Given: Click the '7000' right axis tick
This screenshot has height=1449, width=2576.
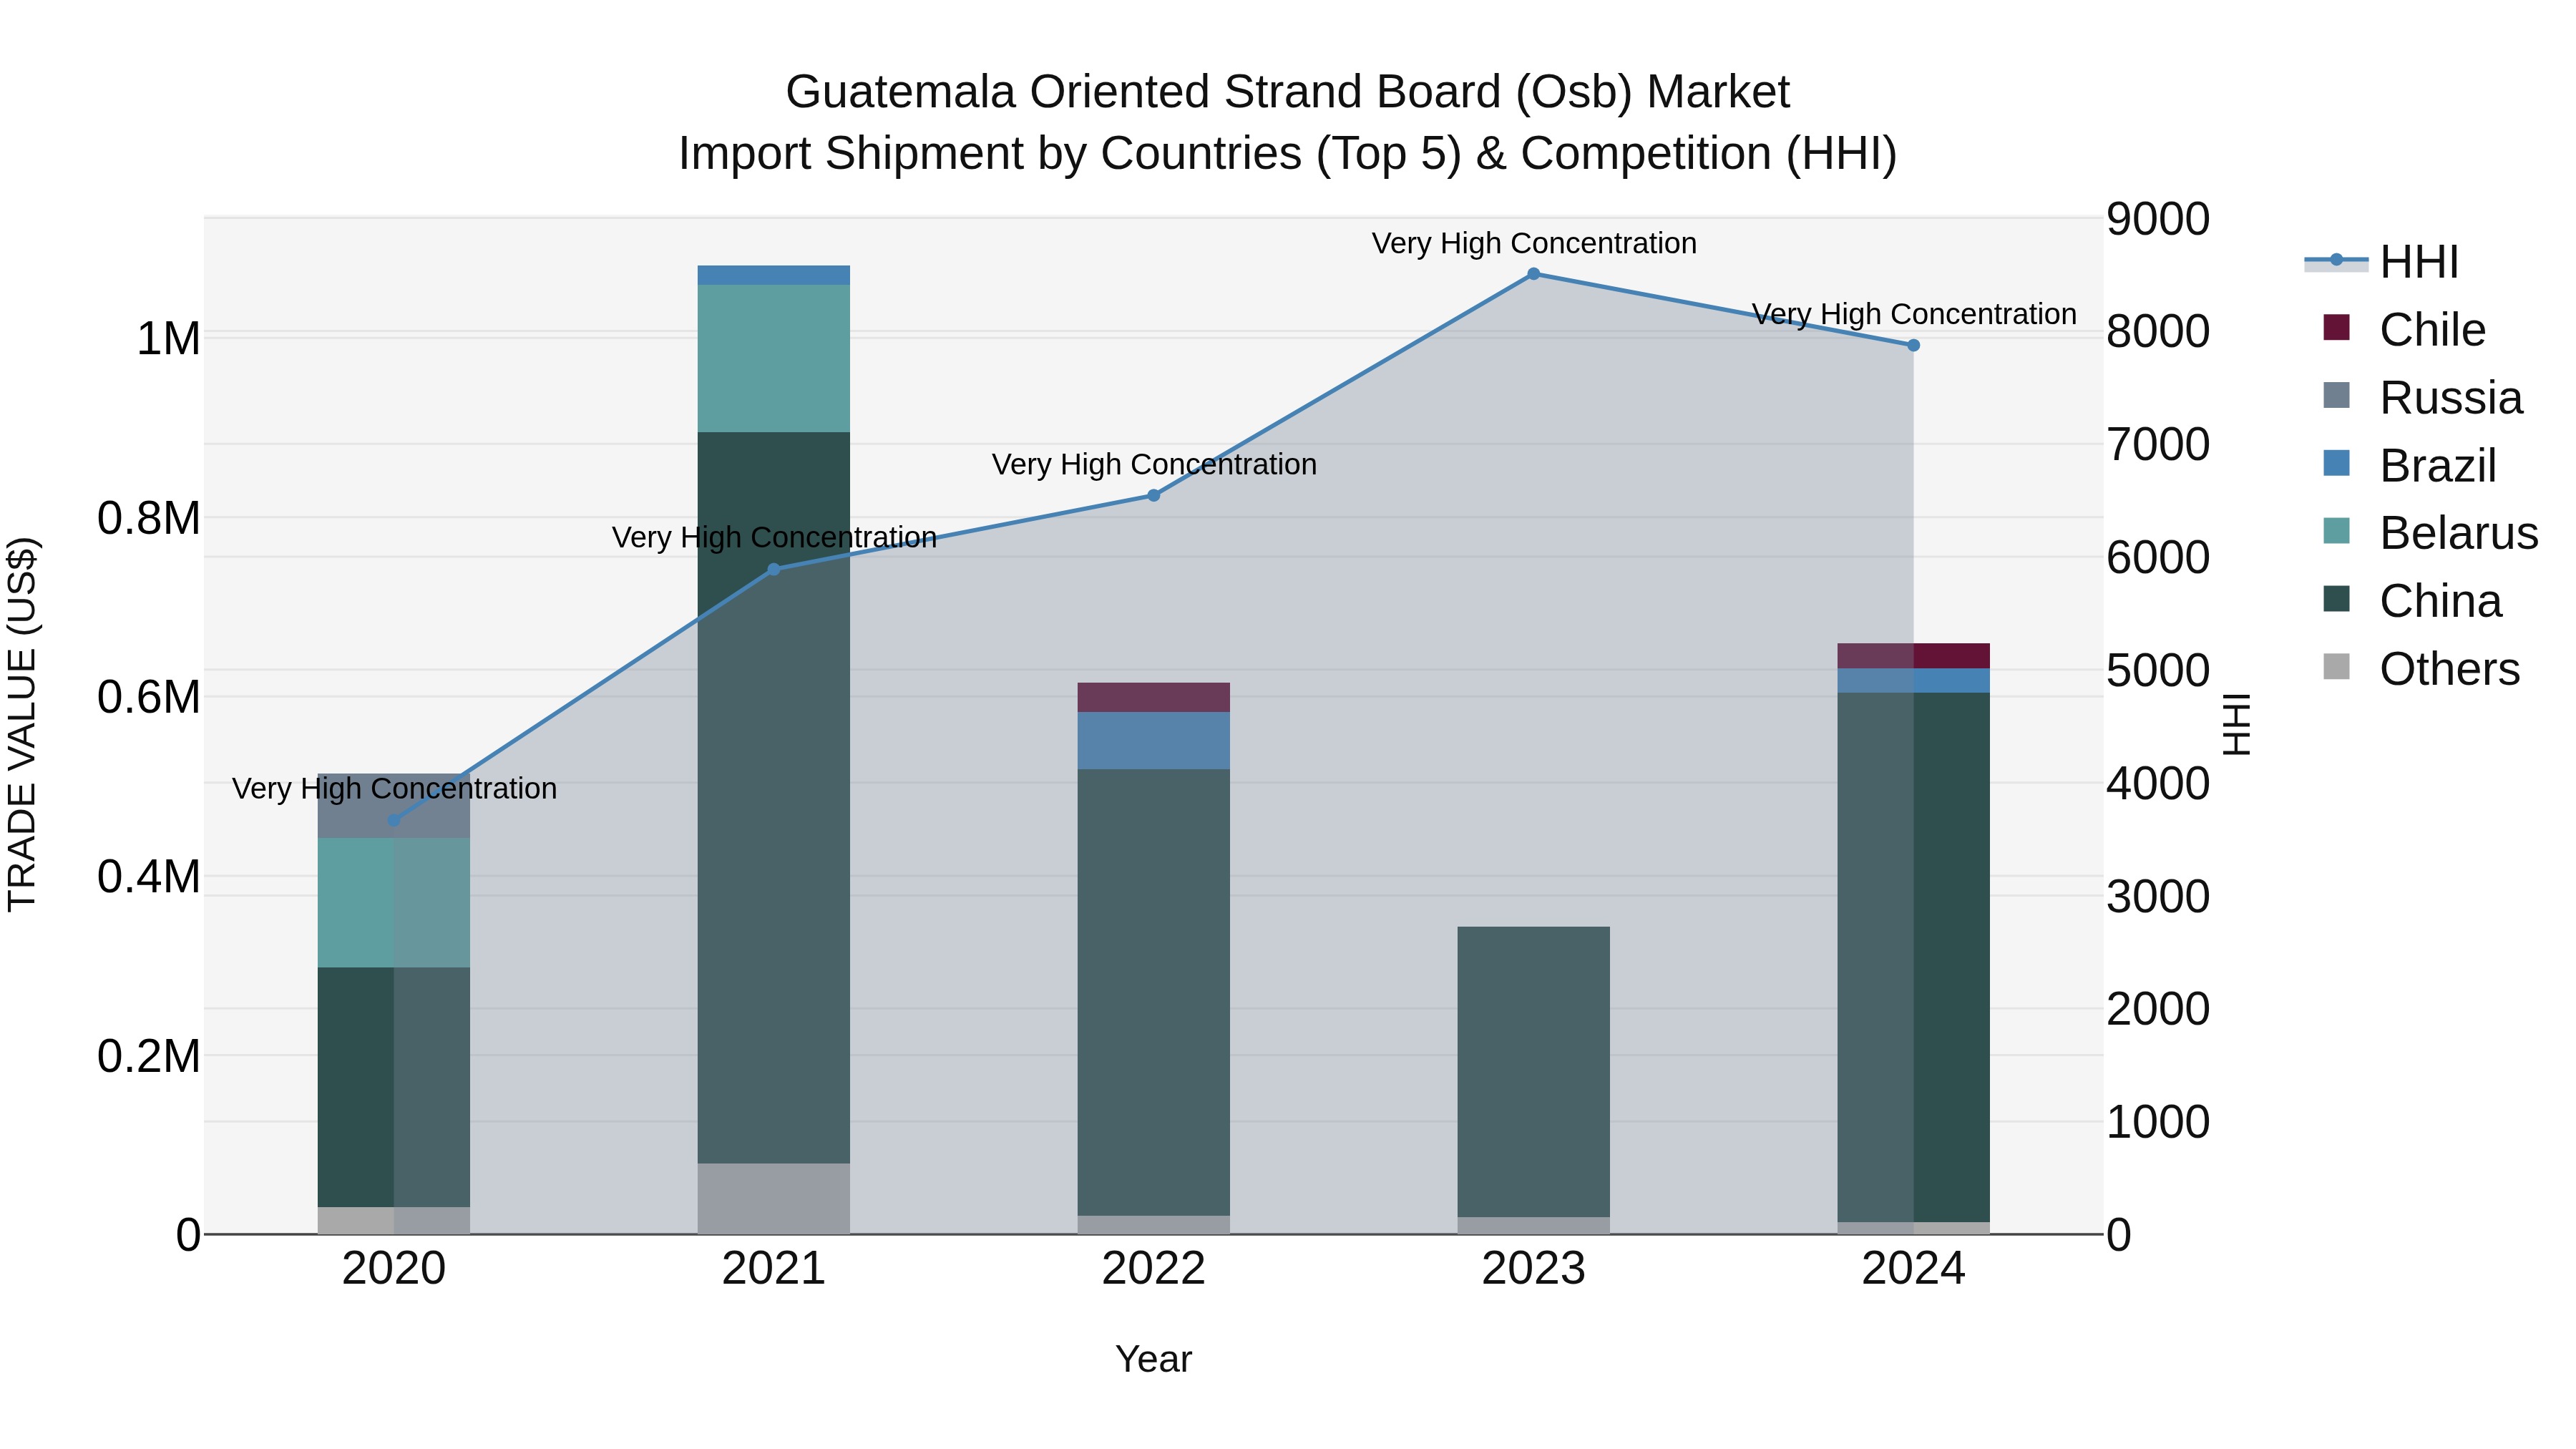Looking at the screenshot, I should point(2158,444).
